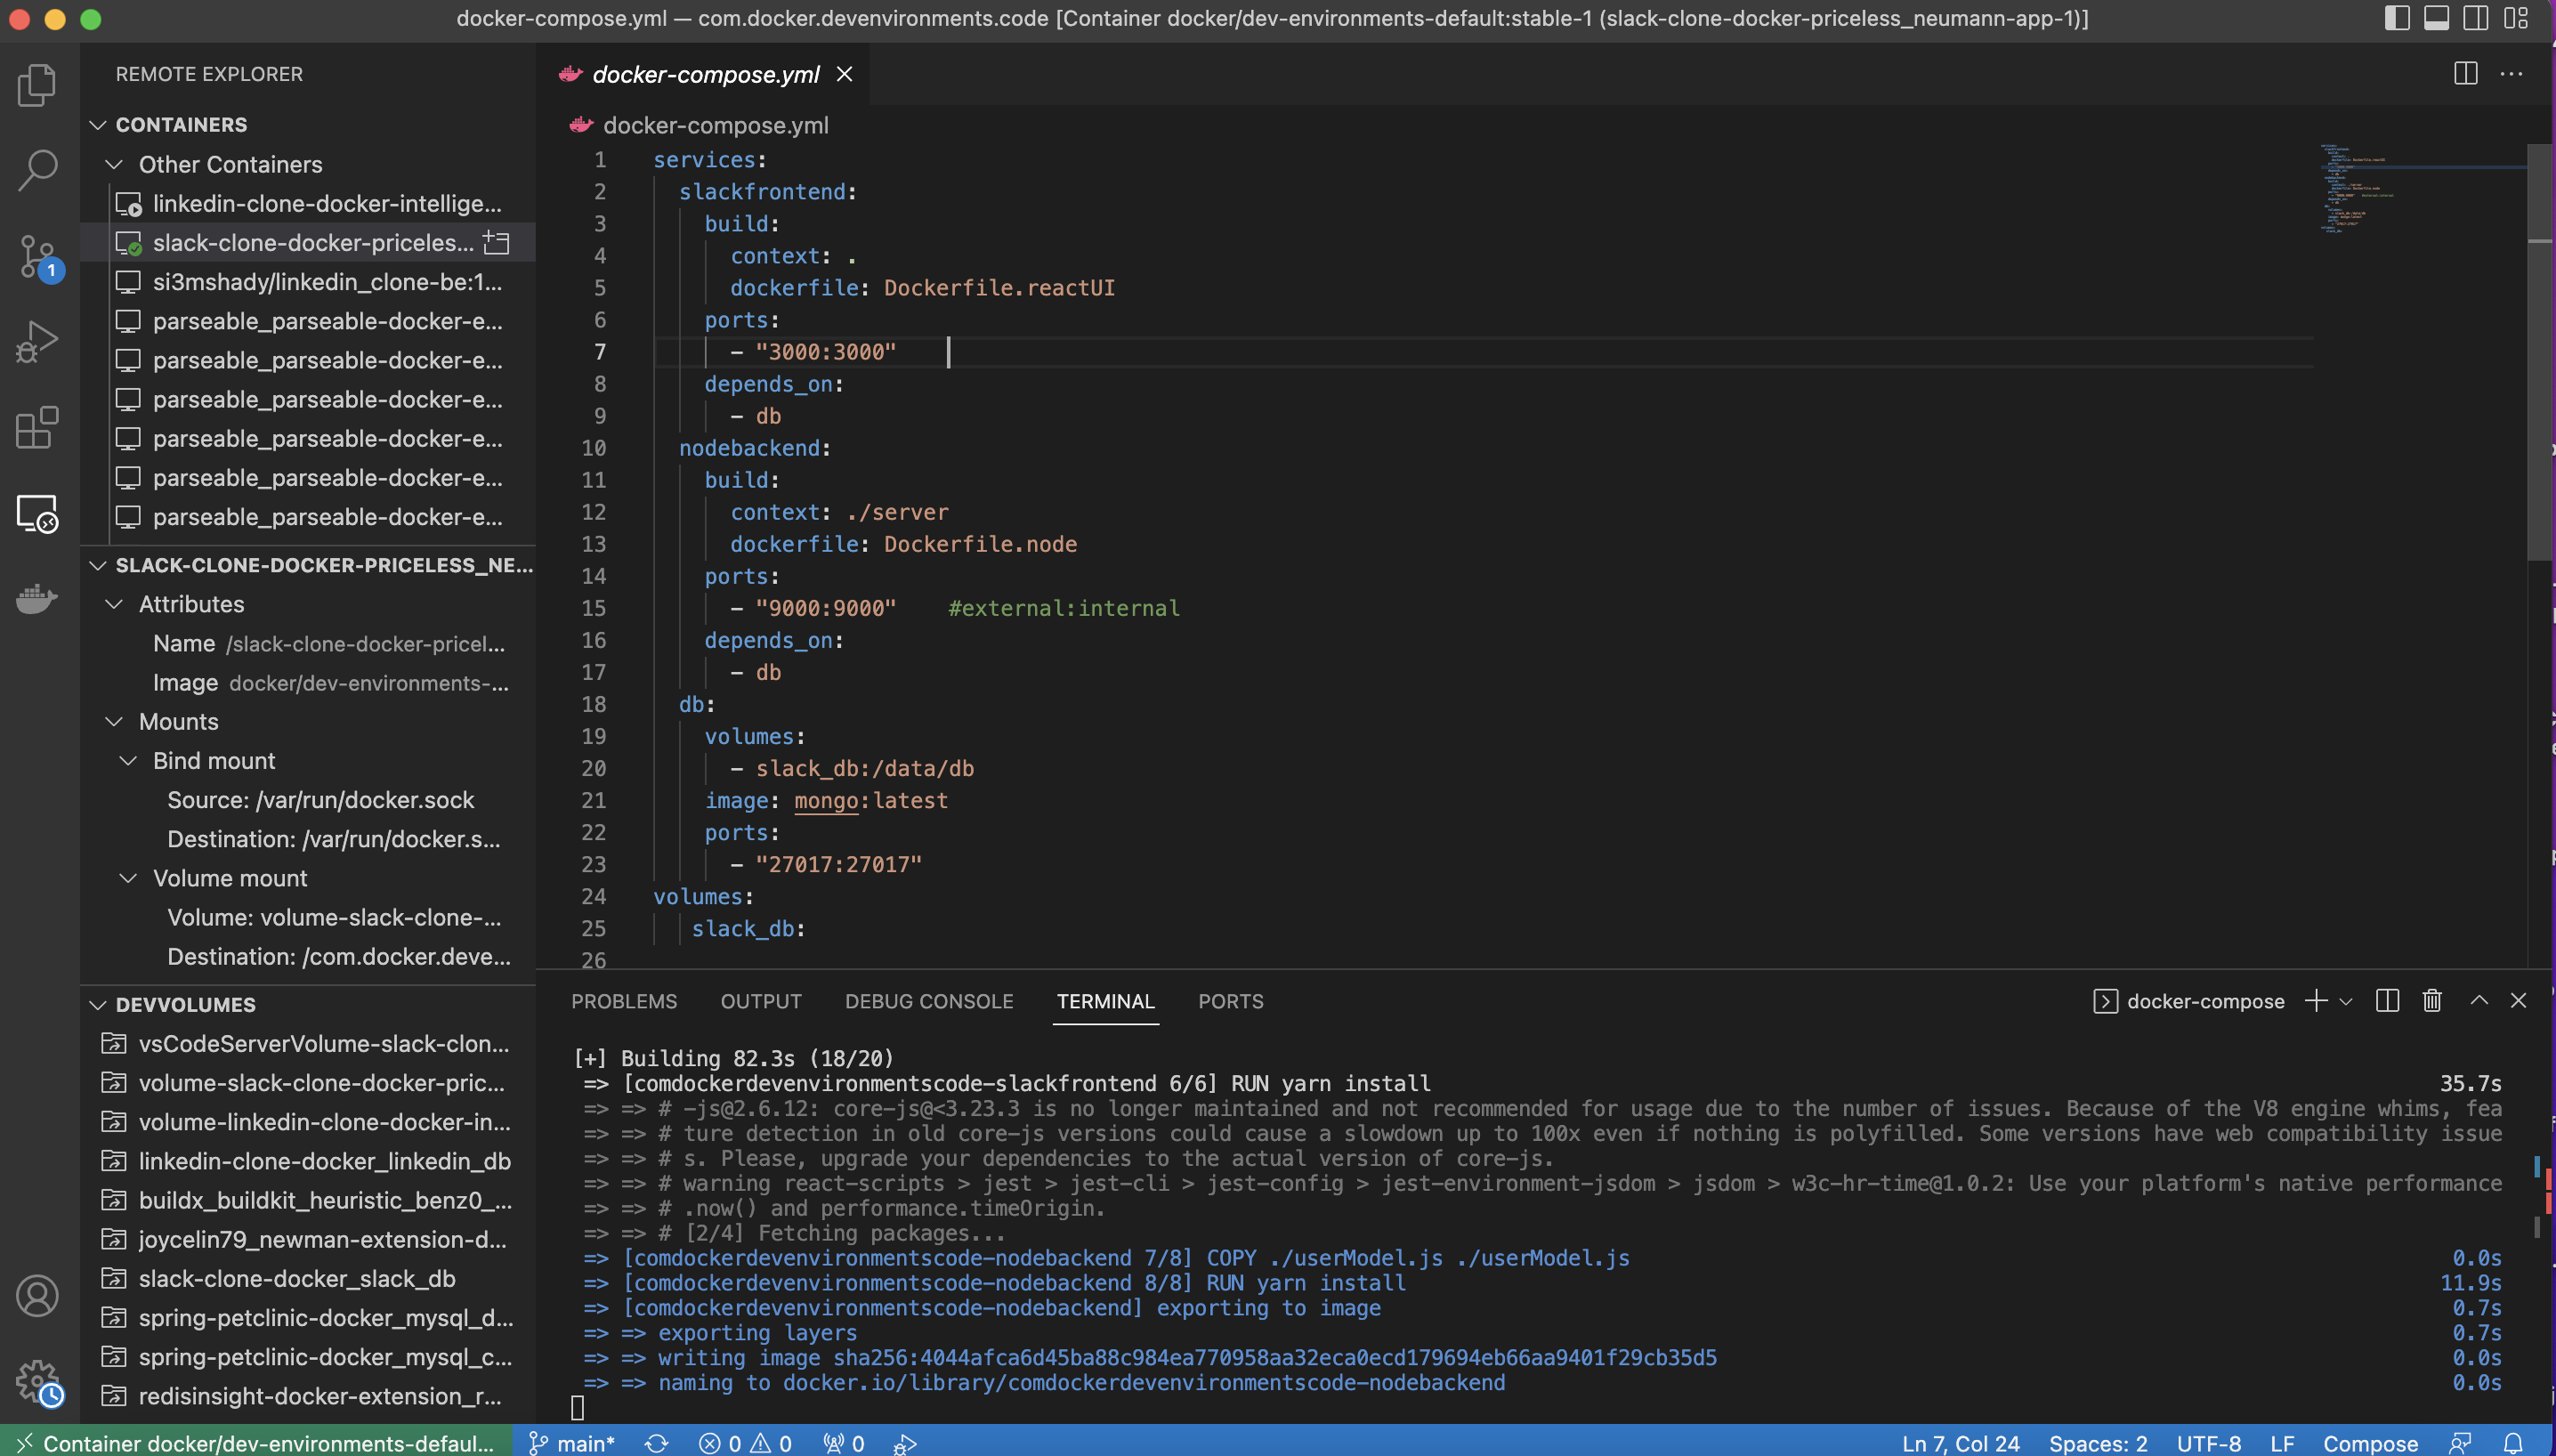Select the Remote Explorer activity icon
This screenshot has width=2556, height=1456.
click(38, 514)
